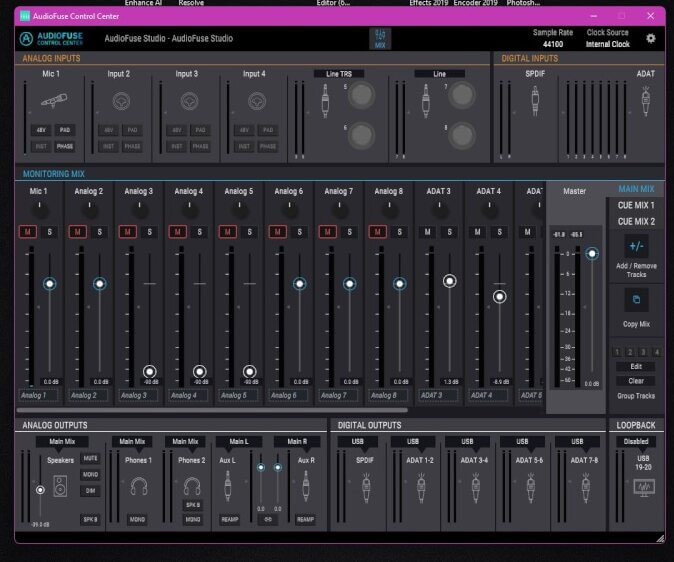Click the Mic 1 pan knob
Image resolution: width=674 pixels, height=562 pixels.
pyautogui.click(x=40, y=209)
